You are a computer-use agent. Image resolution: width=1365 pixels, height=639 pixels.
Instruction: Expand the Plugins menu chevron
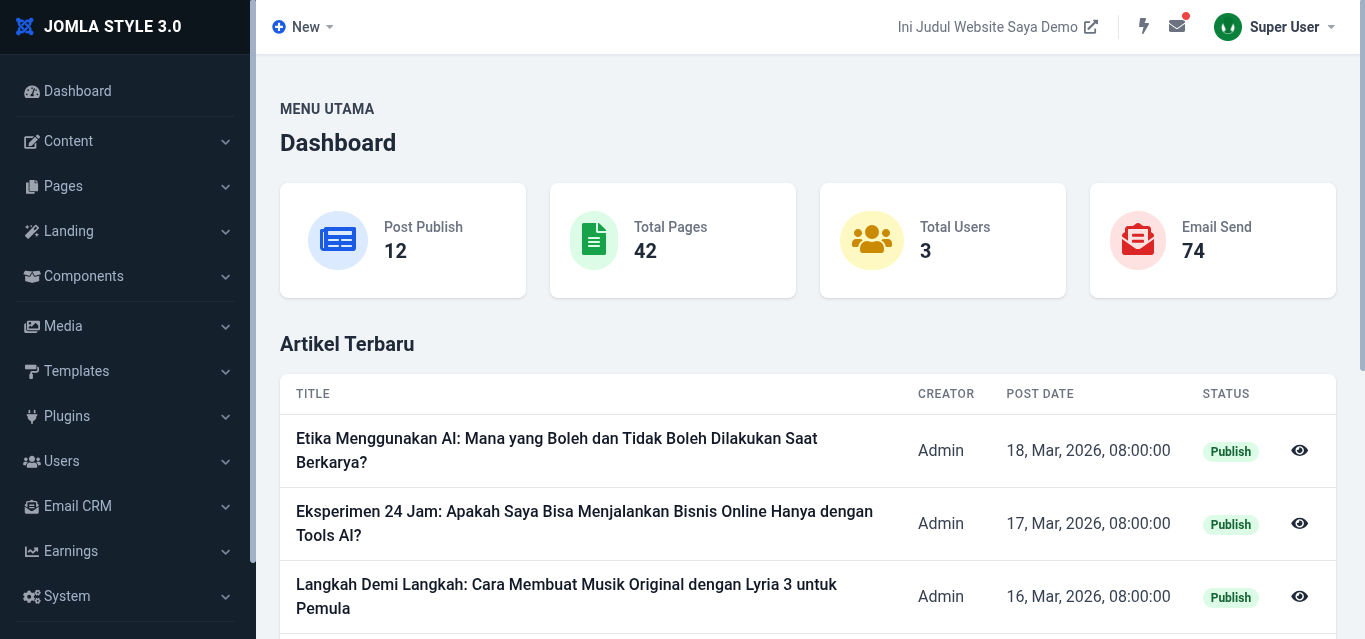tap(225, 417)
